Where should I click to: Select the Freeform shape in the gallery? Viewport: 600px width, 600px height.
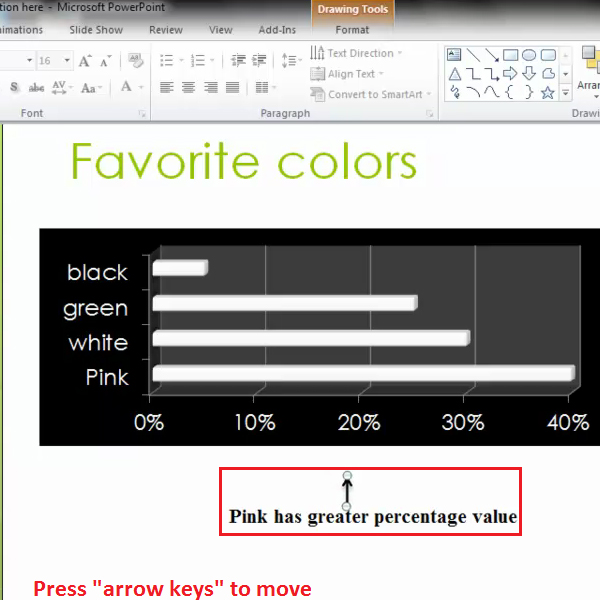(548, 73)
